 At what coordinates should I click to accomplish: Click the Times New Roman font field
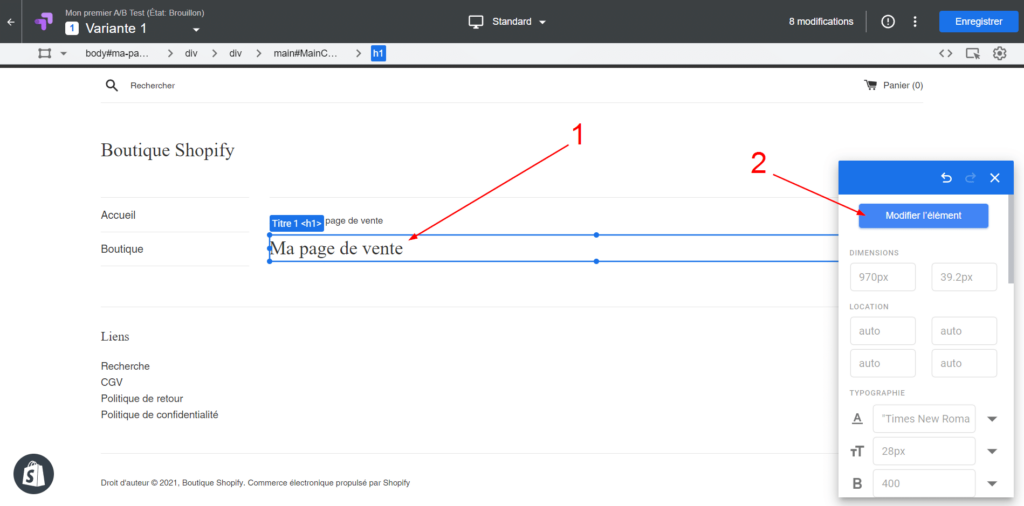coord(924,419)
